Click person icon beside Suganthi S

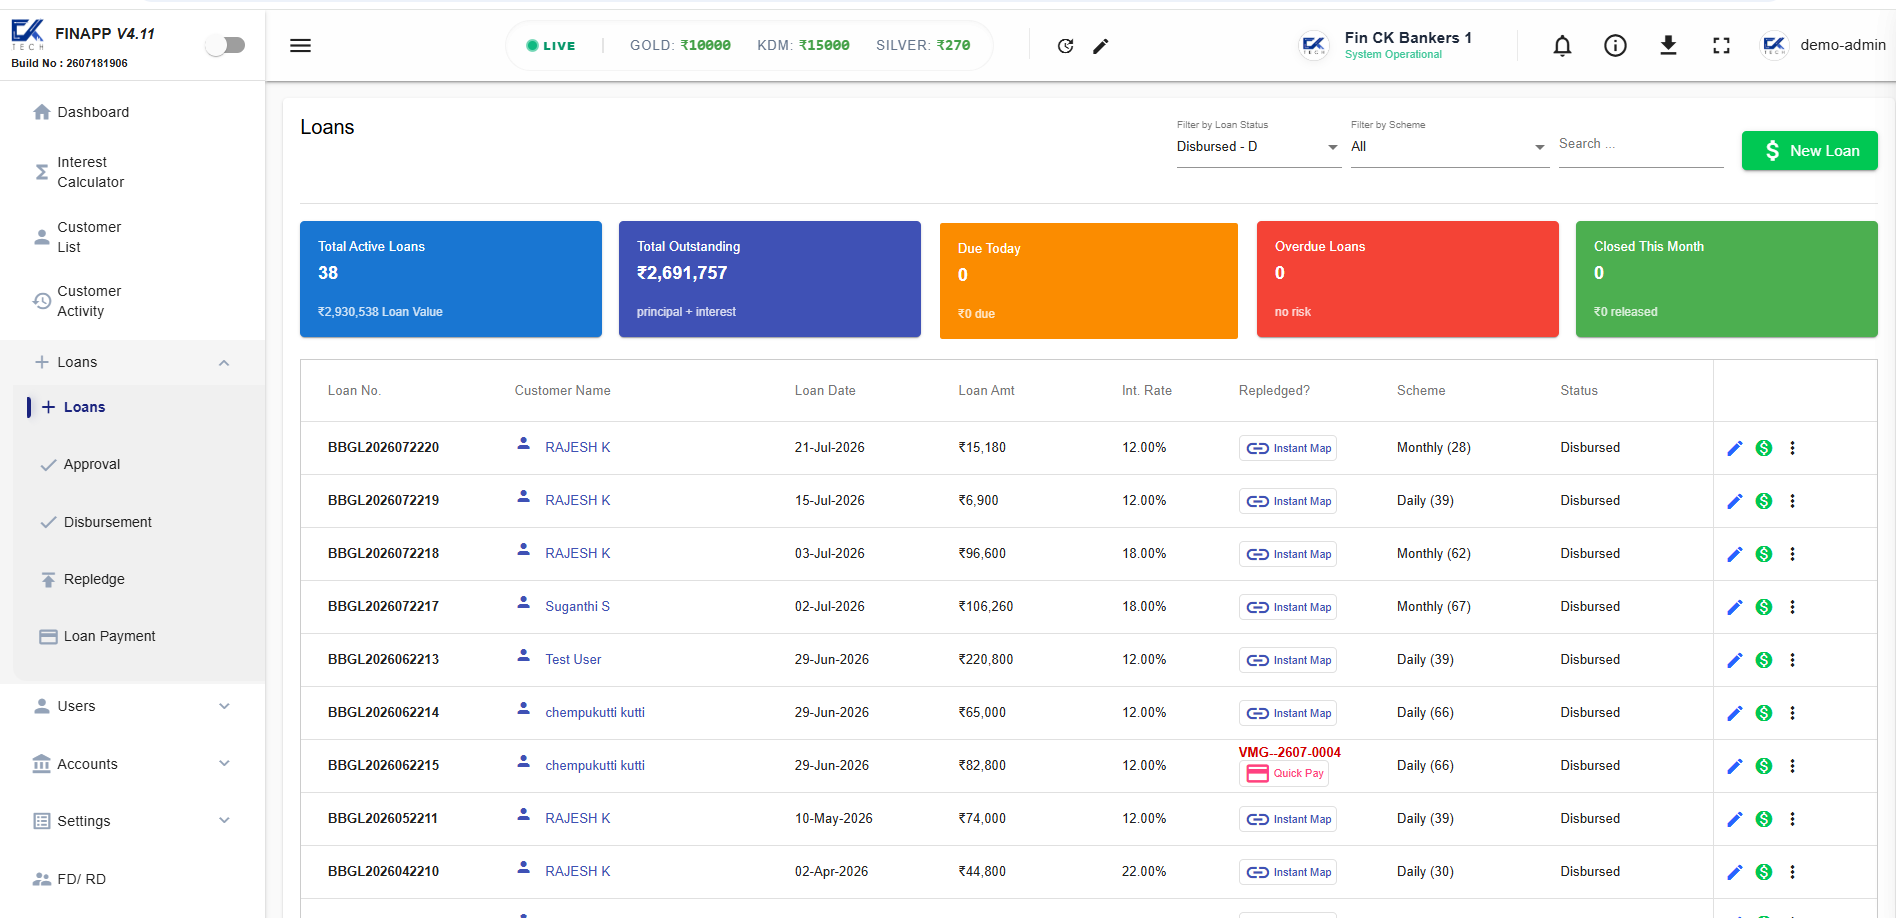point(523,602)
